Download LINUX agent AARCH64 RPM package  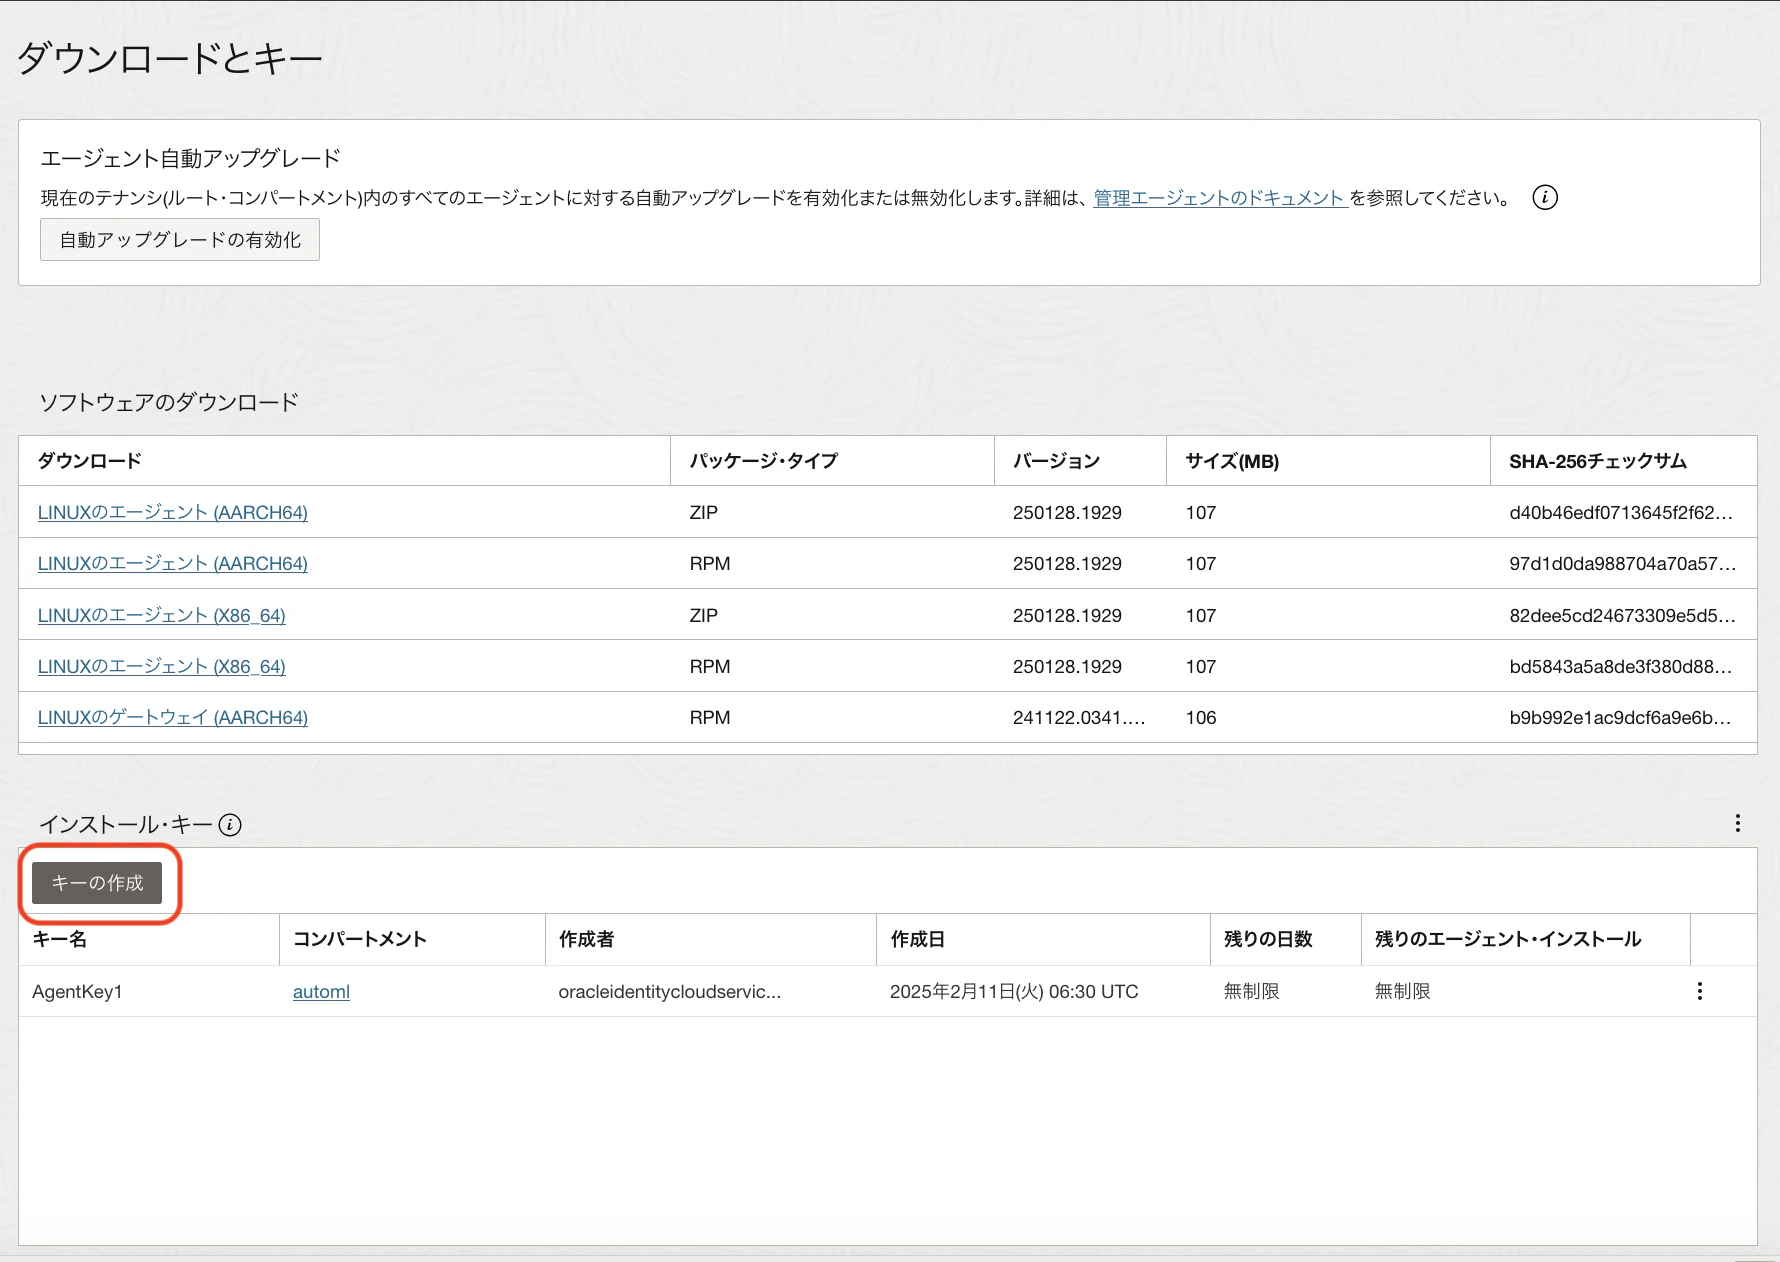click(173, 563)
